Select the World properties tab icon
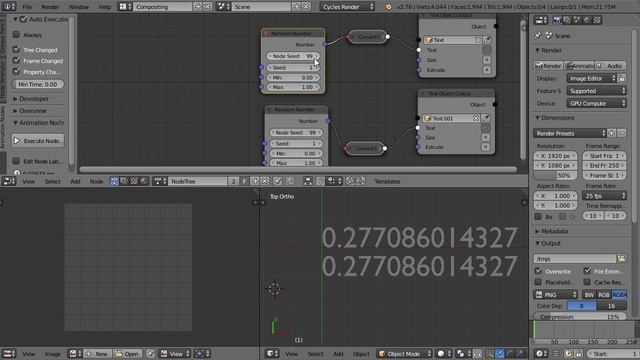Viewport: 640px width, 360px height. coord(587,20)
